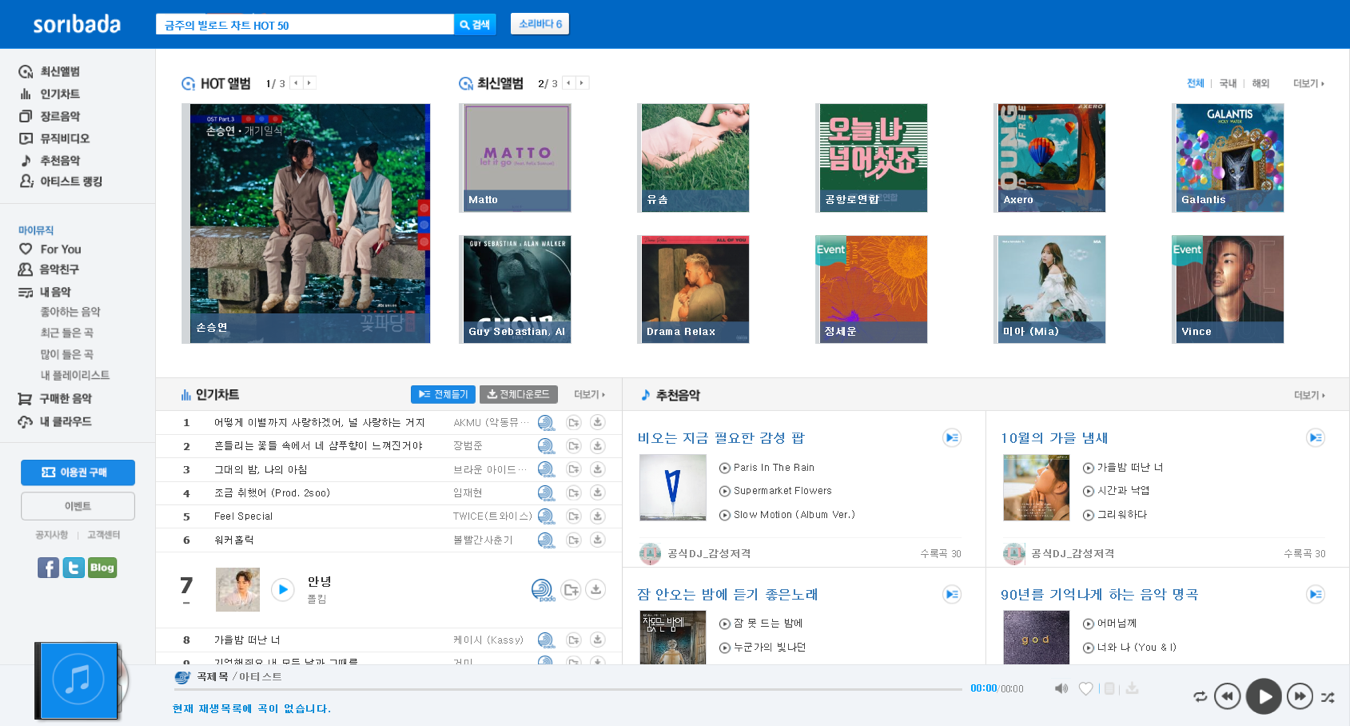Image resolution: width=1350 pixels, height=726 pixels.
Task: Click the playback progress bar
Action: click(568, 689)
